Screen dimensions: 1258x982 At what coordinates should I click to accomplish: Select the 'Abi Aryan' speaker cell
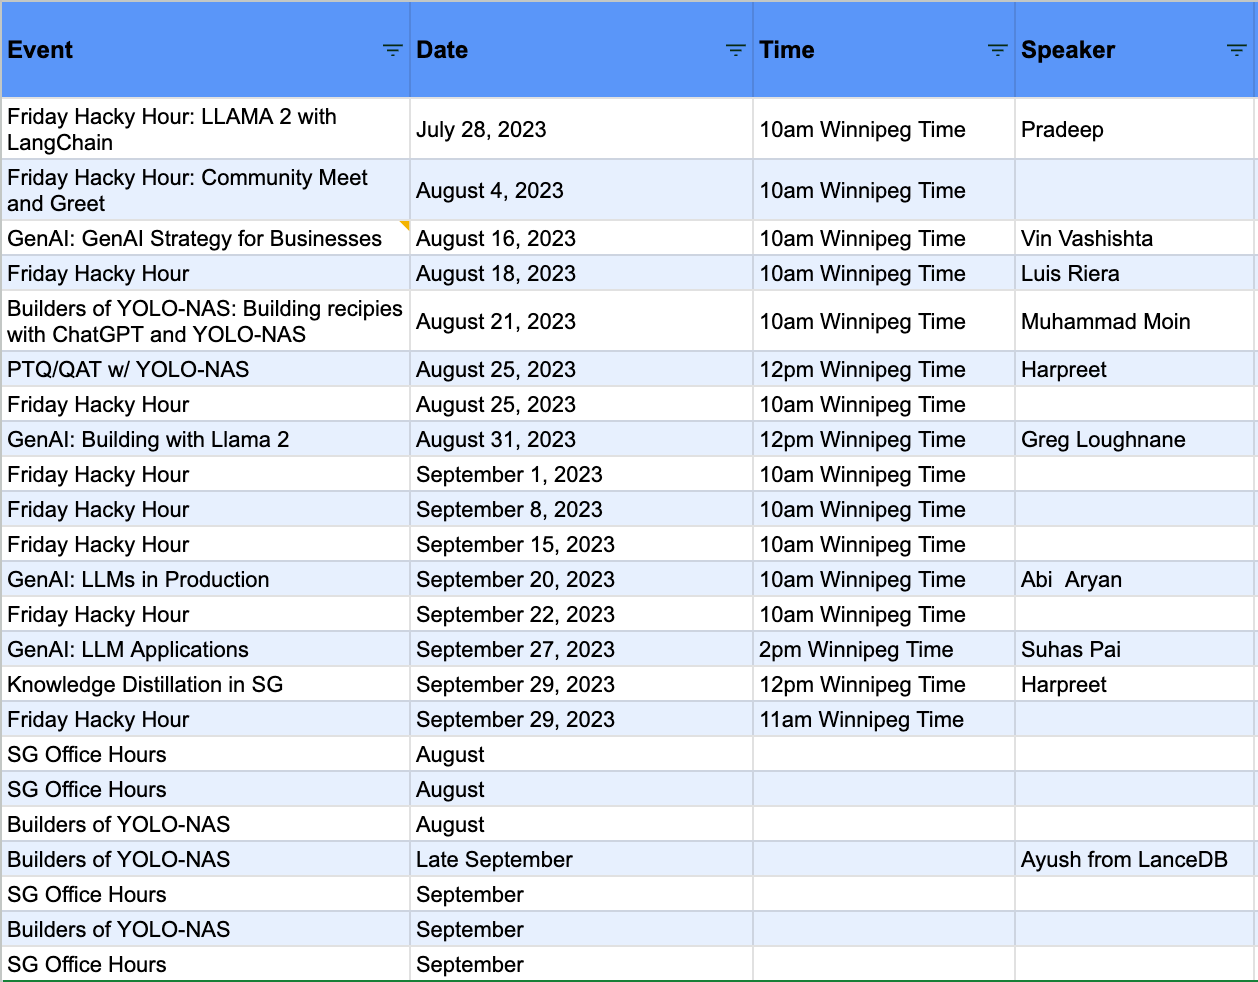(x=1135, y=579)
